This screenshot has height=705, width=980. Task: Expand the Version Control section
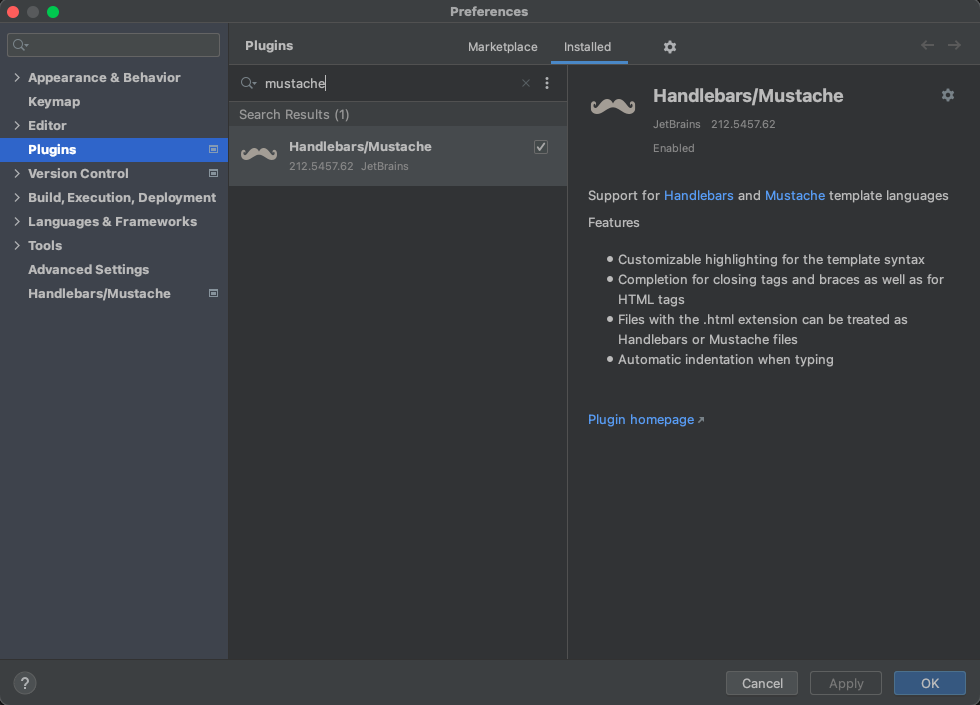pyautogui.click(x=17, y=173)
